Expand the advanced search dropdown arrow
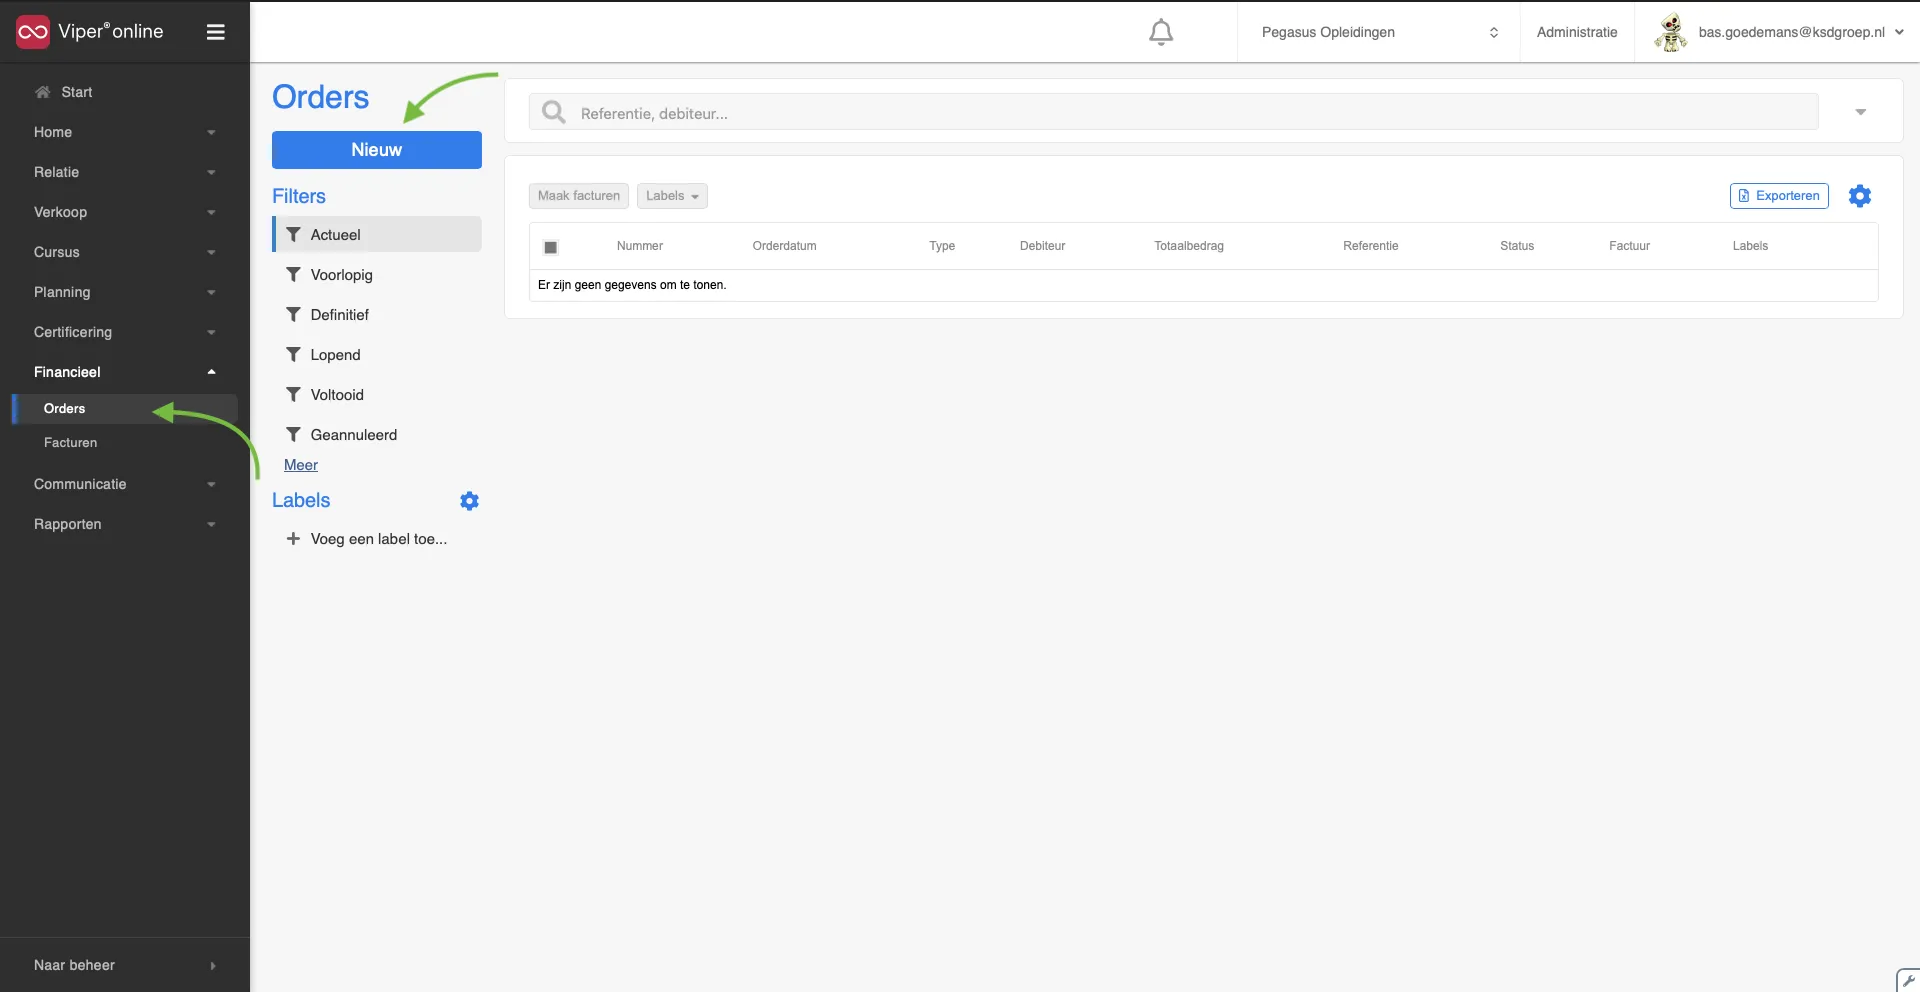The width and height of the screenshot is (1920, 992). [x=1860, y=112]
